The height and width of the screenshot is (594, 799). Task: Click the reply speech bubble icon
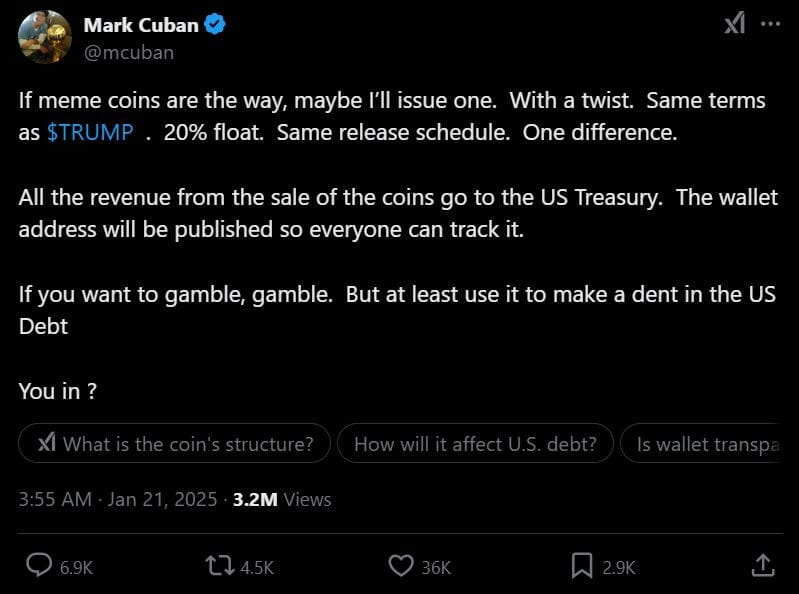(x=39, y=566)
